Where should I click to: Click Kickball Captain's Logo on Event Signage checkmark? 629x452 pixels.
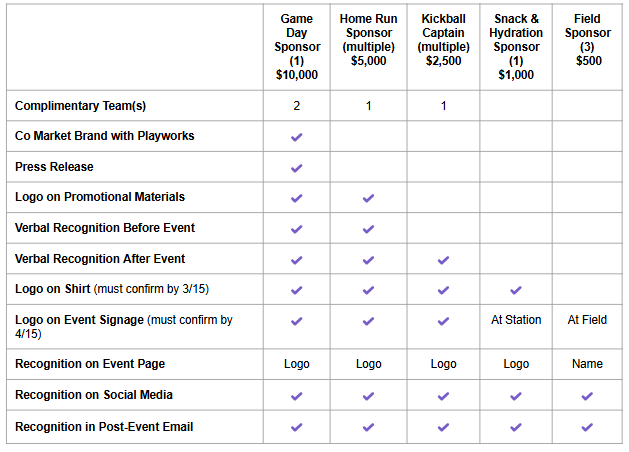pos(444,321)
